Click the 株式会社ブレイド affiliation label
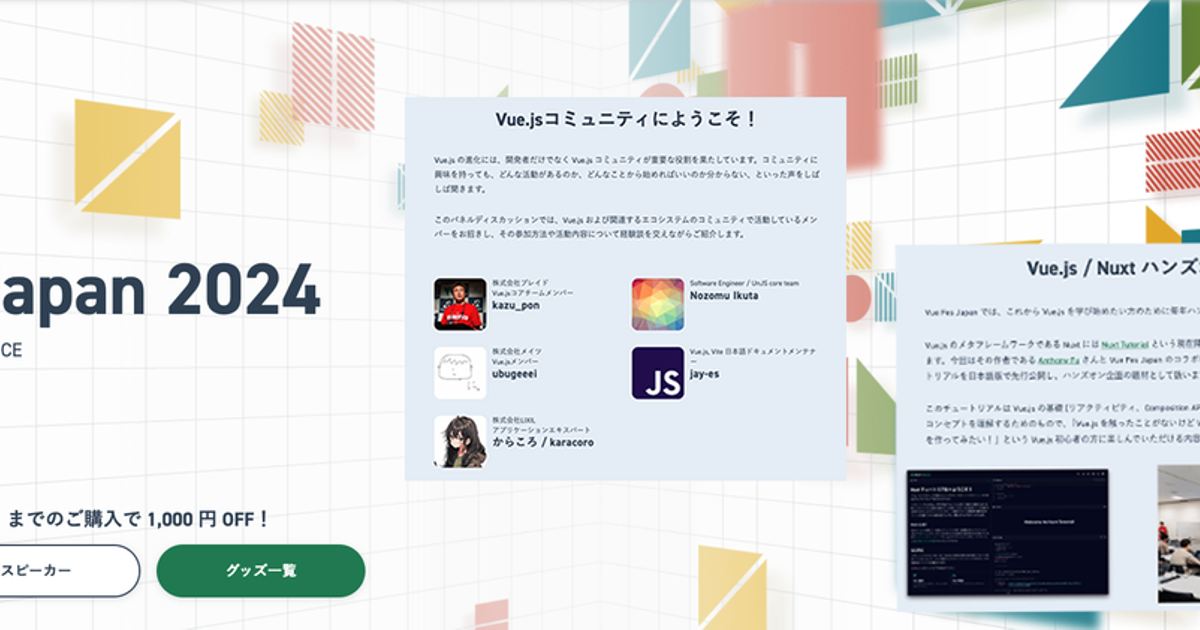This screenshot has width=1200, height=630. (520, 283)
